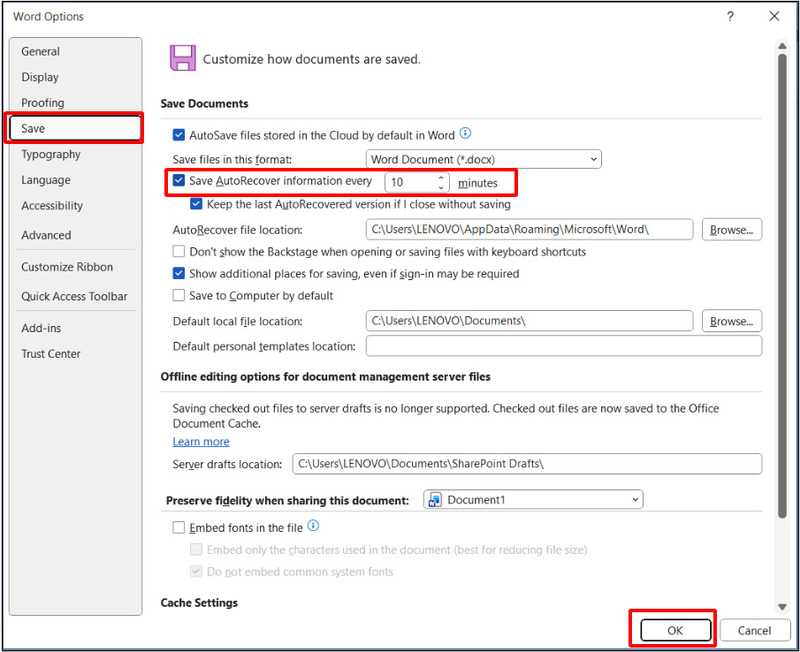Toggle AutoSave files stored in Cloud checkbox

[179, 135]
